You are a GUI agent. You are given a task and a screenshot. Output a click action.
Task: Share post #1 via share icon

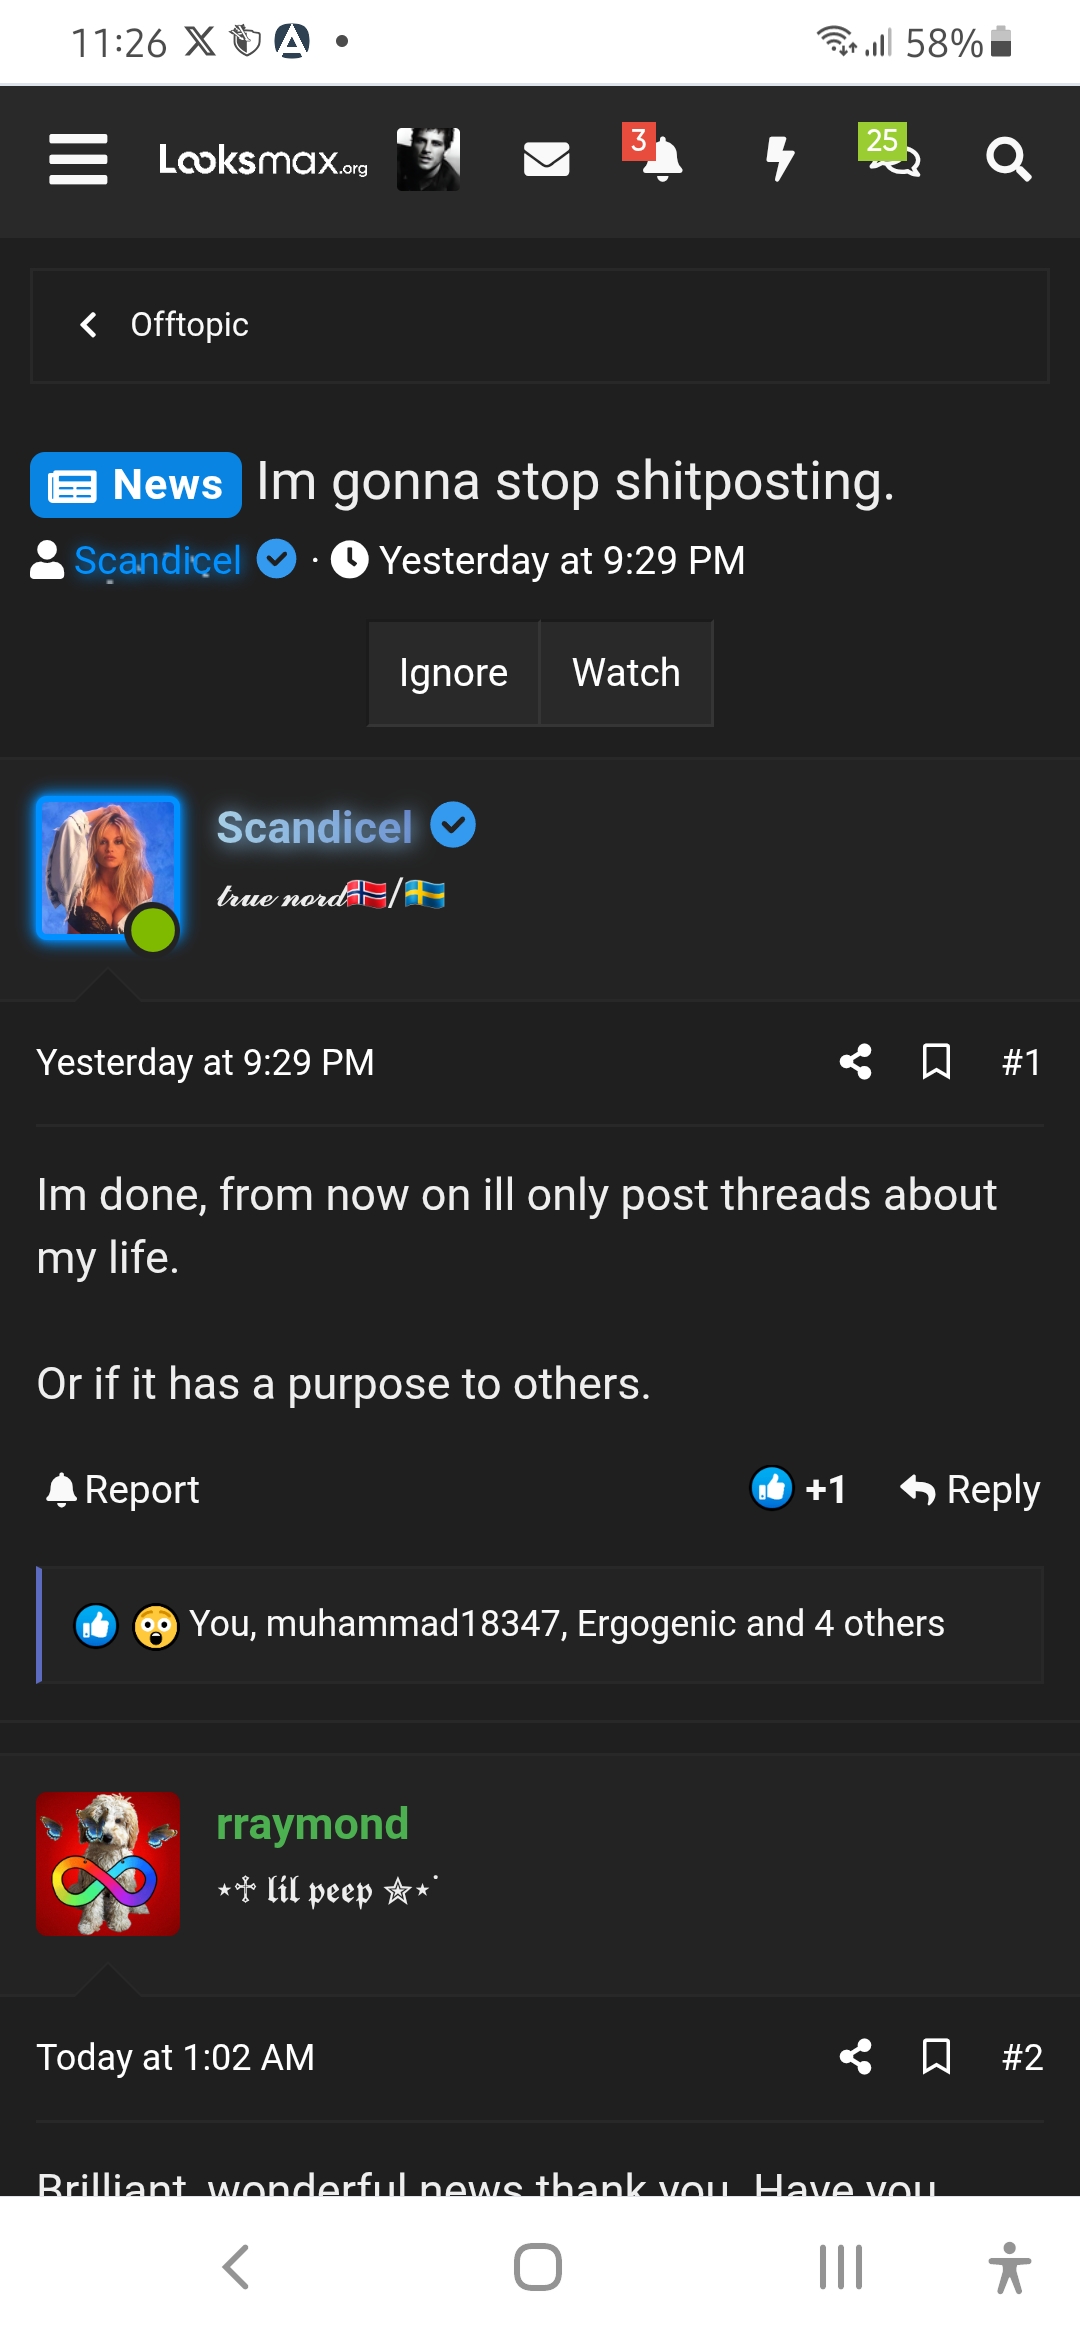[x=855, y=1062]
